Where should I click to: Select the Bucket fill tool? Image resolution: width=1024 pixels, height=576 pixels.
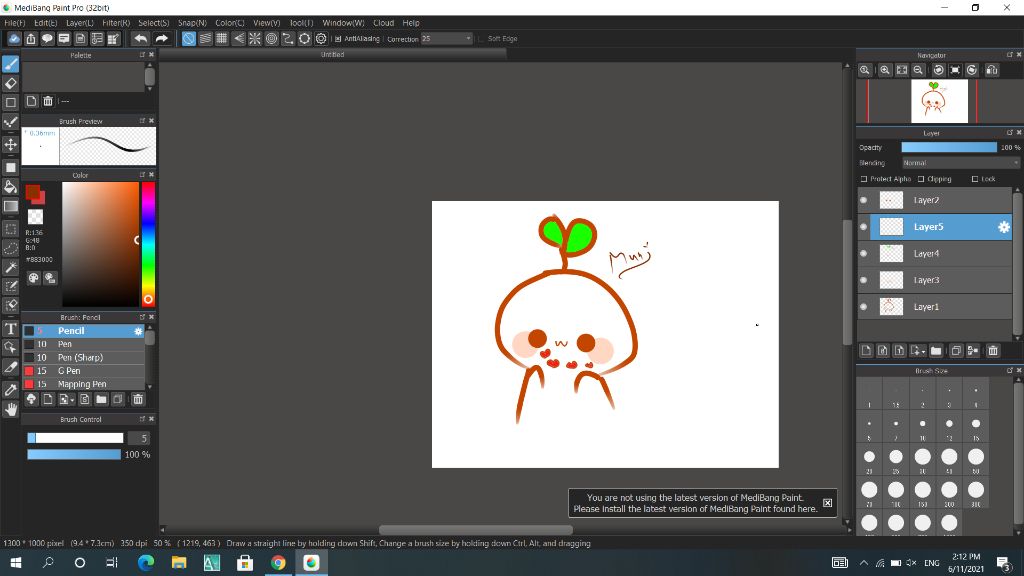[10, 187]
